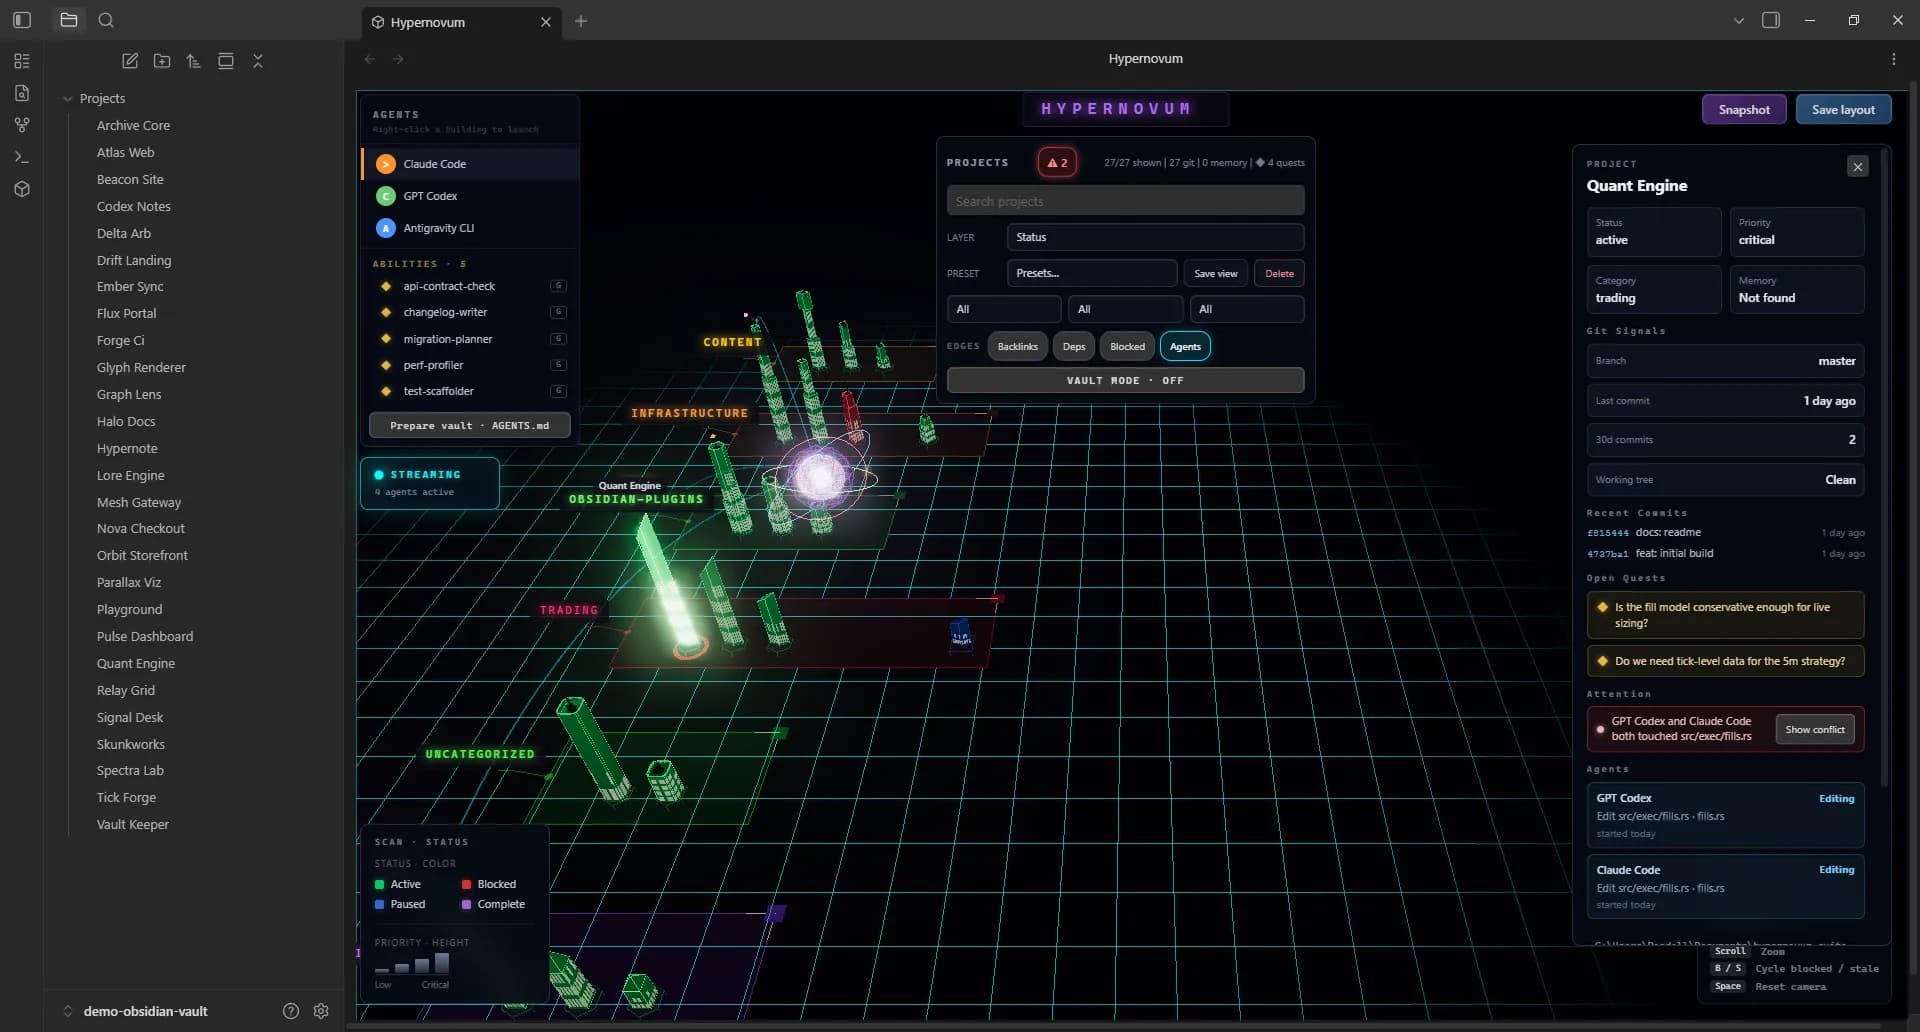Click Save view button
The width and height of the screenshot is (1920, 1032).
pos(1215,273)
